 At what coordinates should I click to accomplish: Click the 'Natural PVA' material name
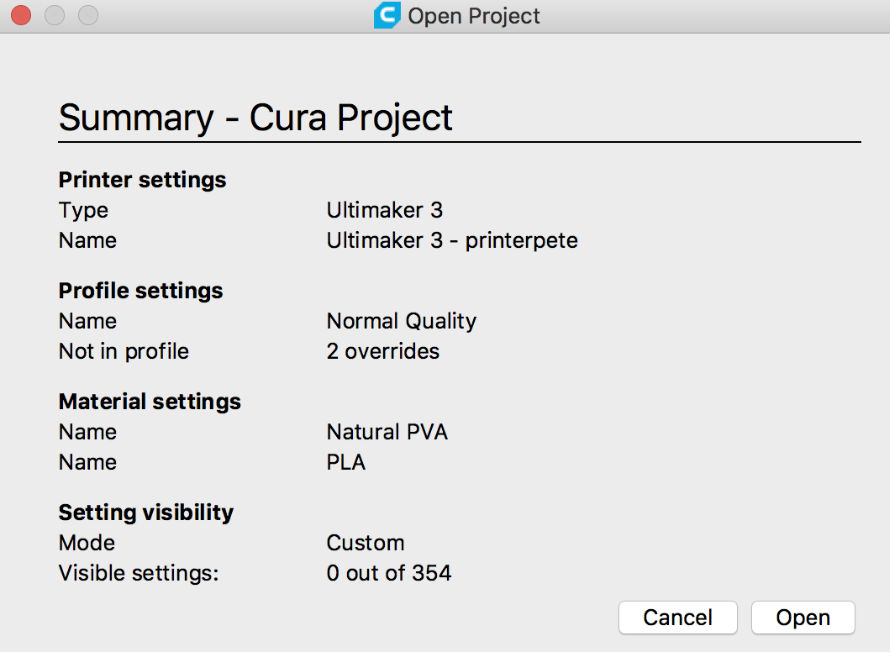click(x=387, y=432)
